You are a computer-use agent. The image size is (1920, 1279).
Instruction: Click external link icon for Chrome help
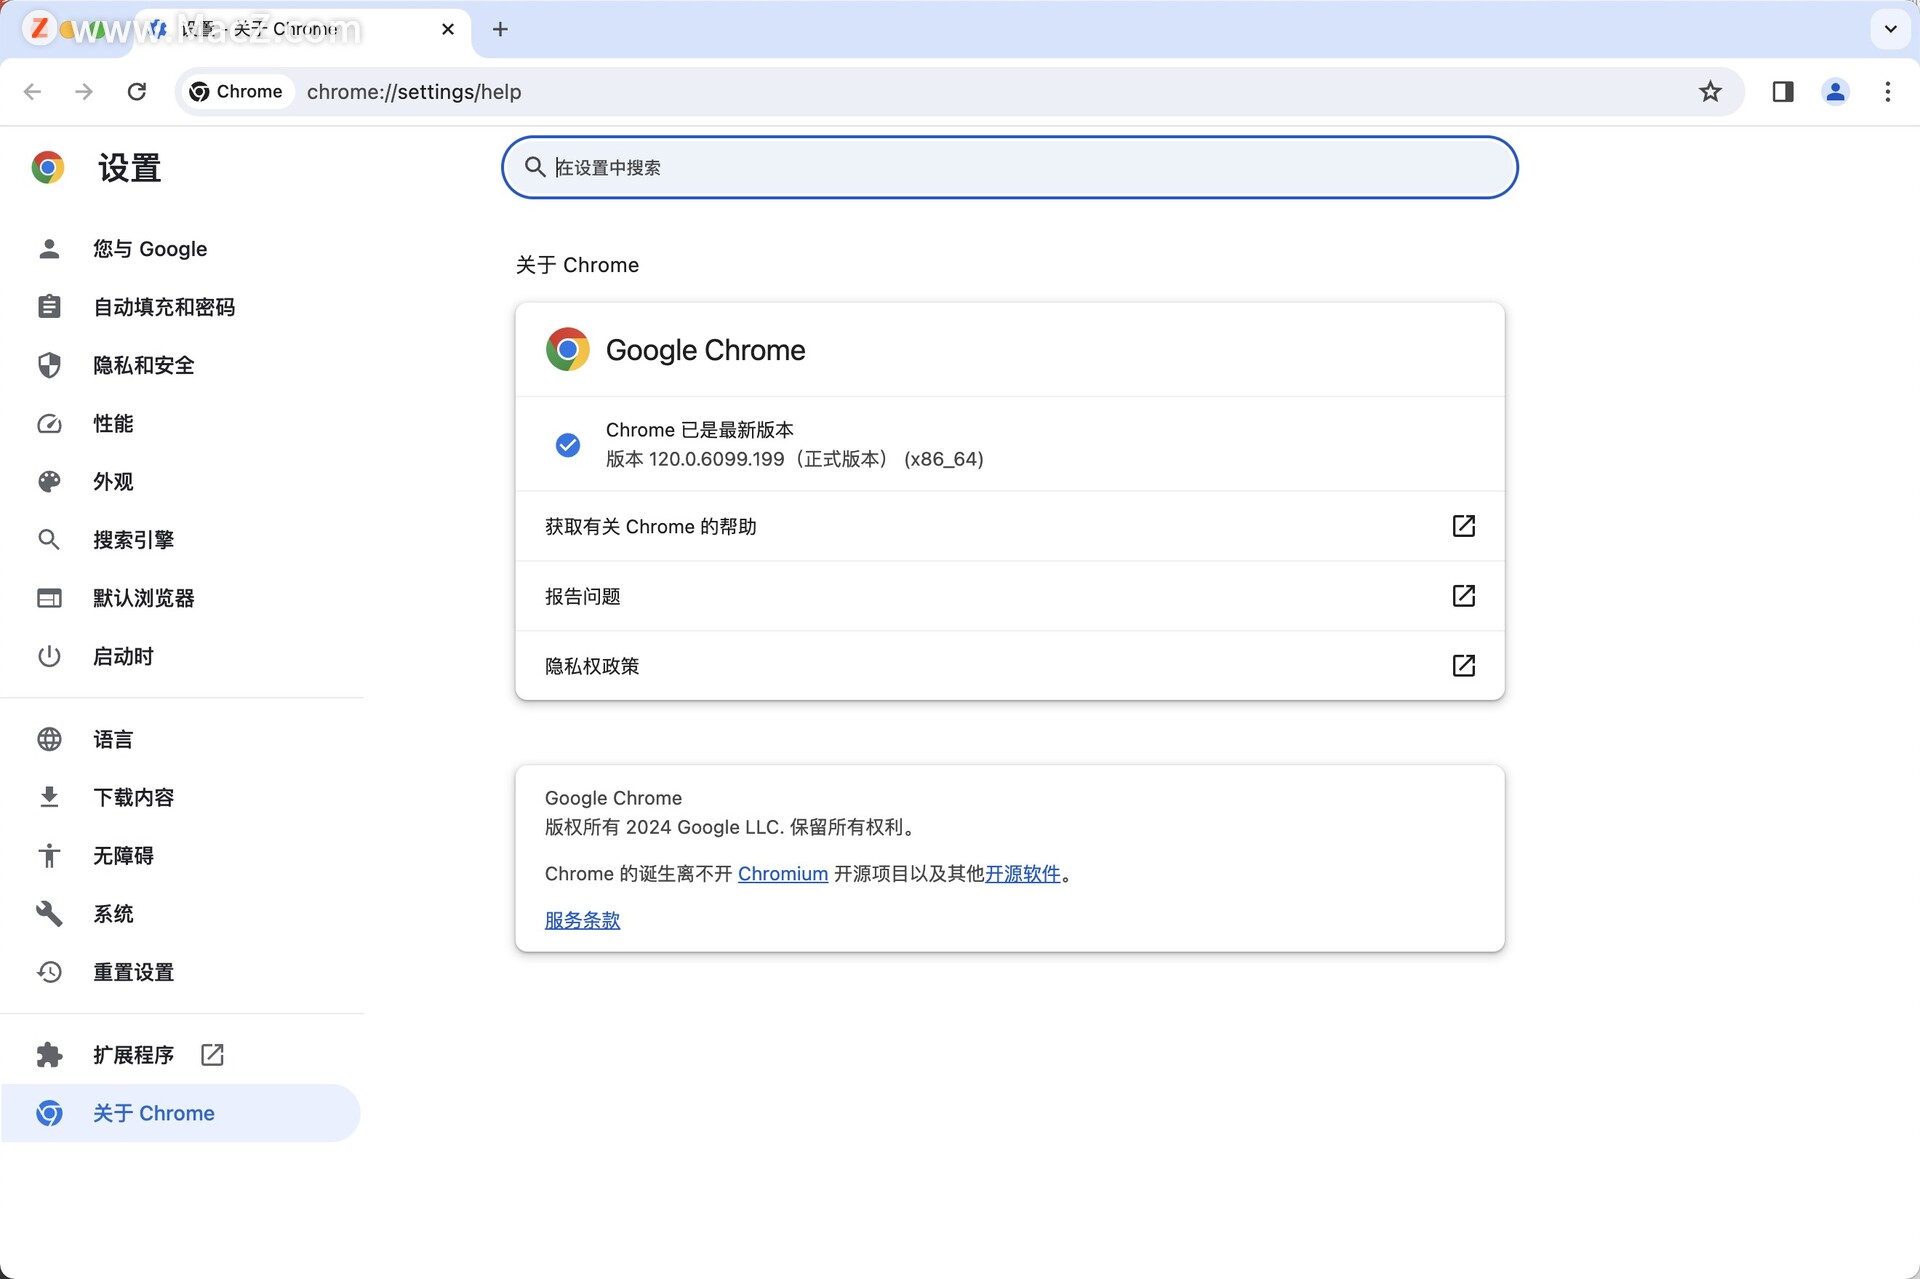point(1463,526)
